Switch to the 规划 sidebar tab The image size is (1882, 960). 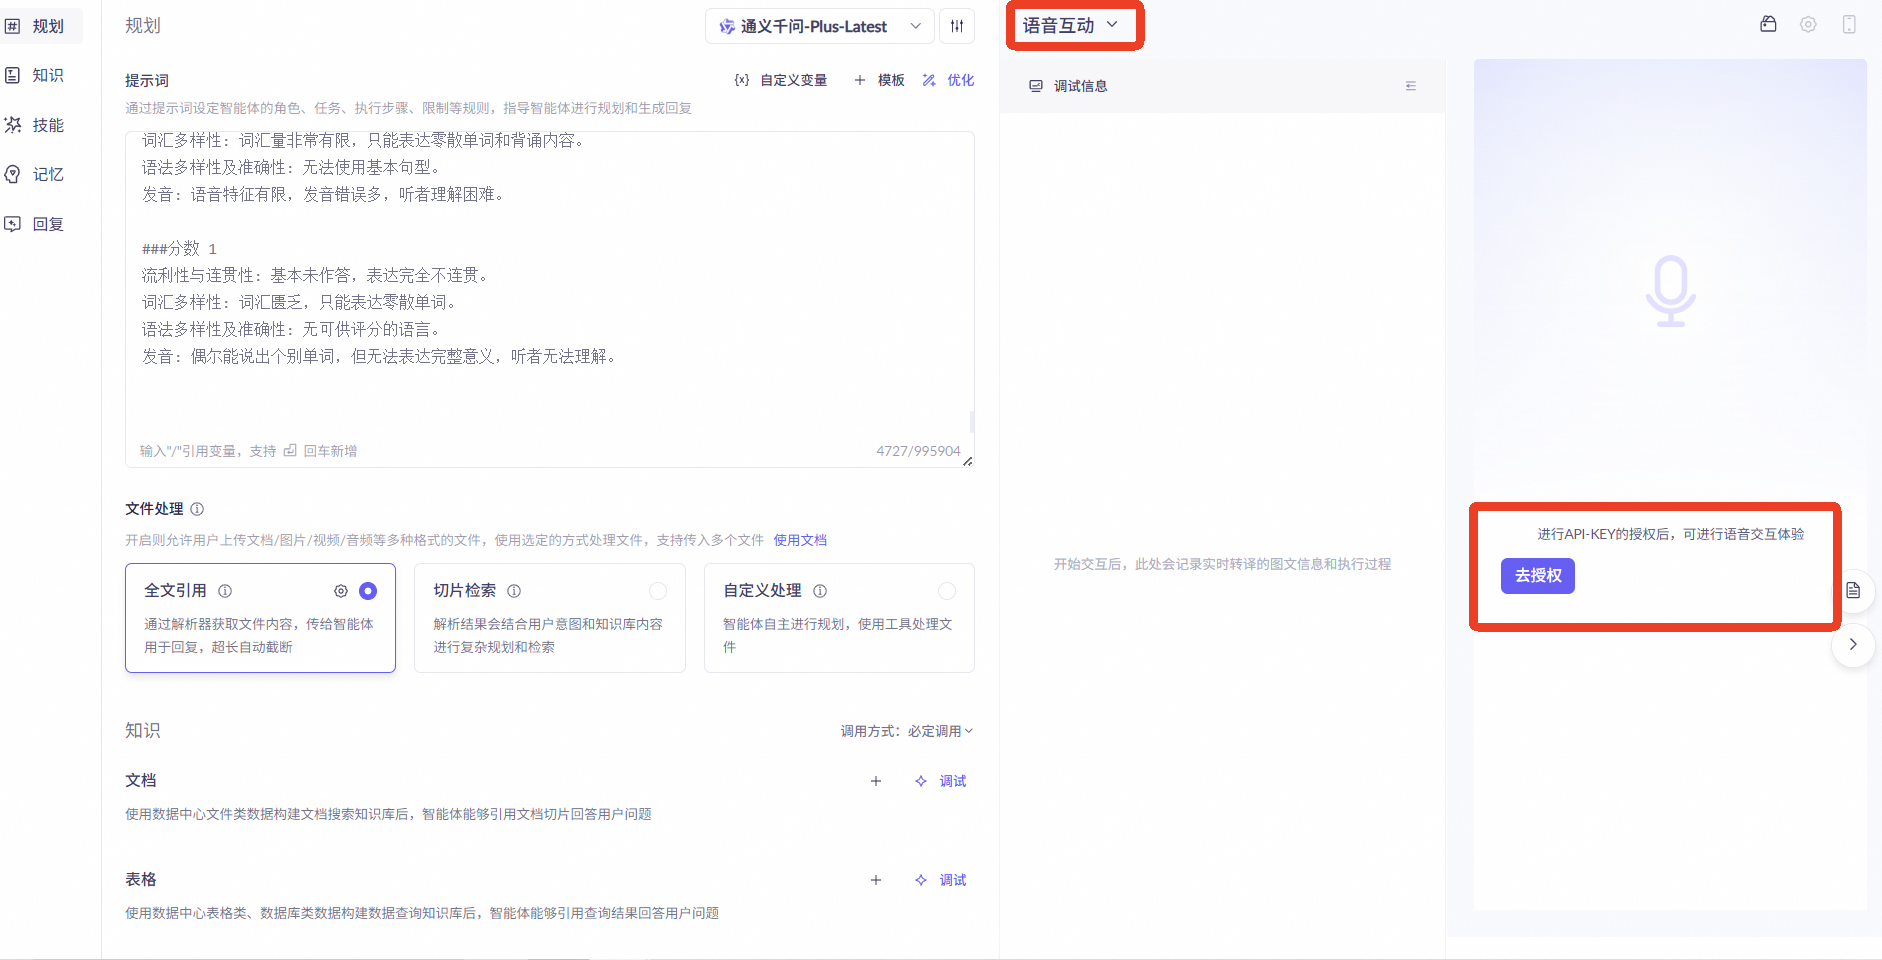point(40,26)
